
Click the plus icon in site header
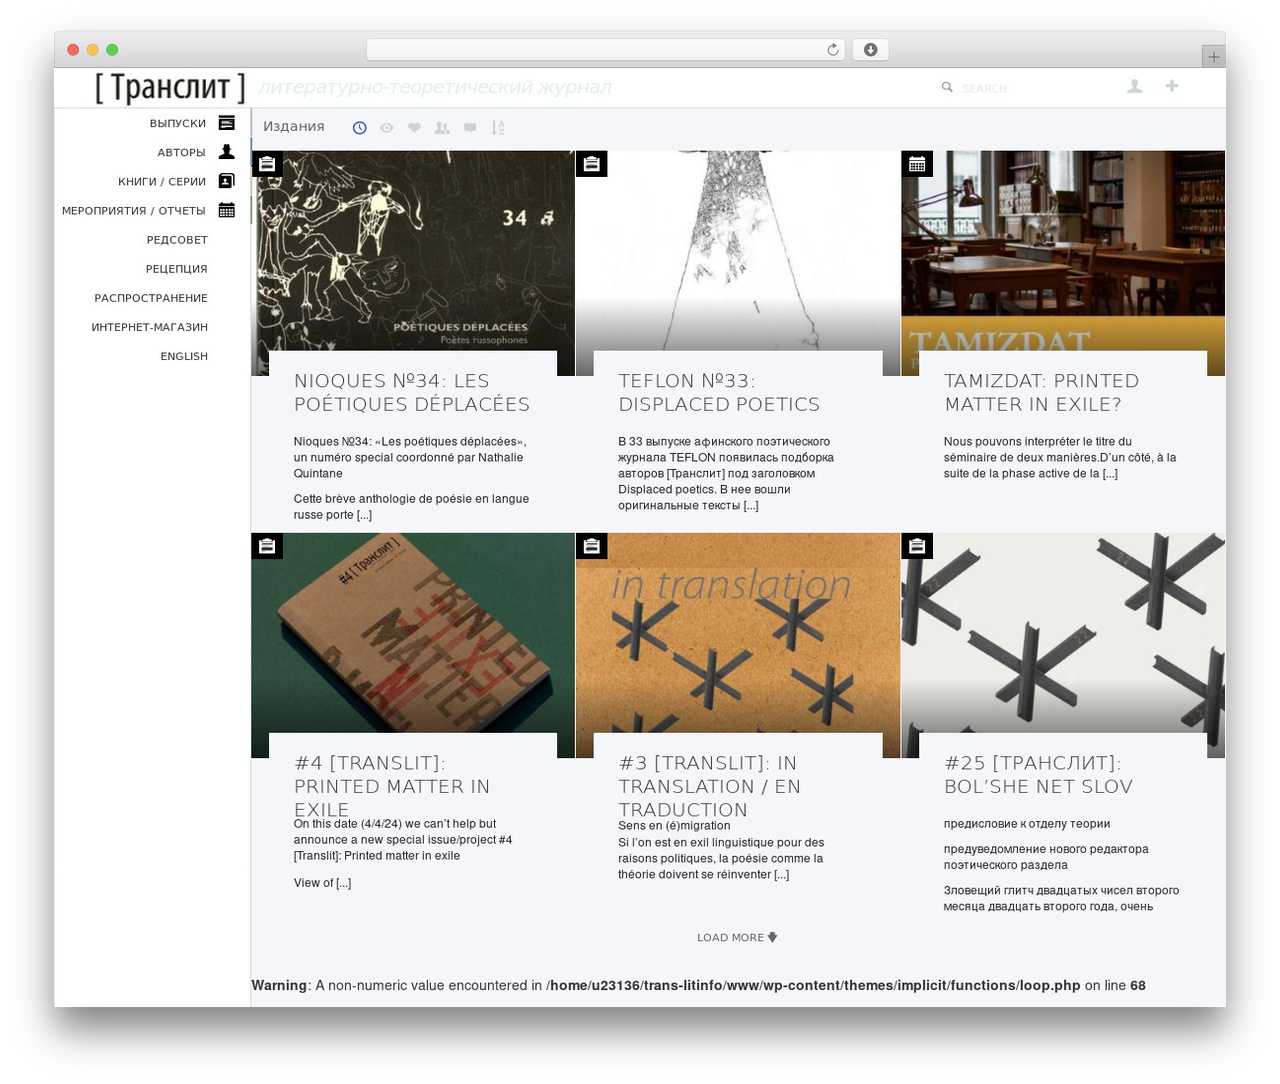[1172, 86]
